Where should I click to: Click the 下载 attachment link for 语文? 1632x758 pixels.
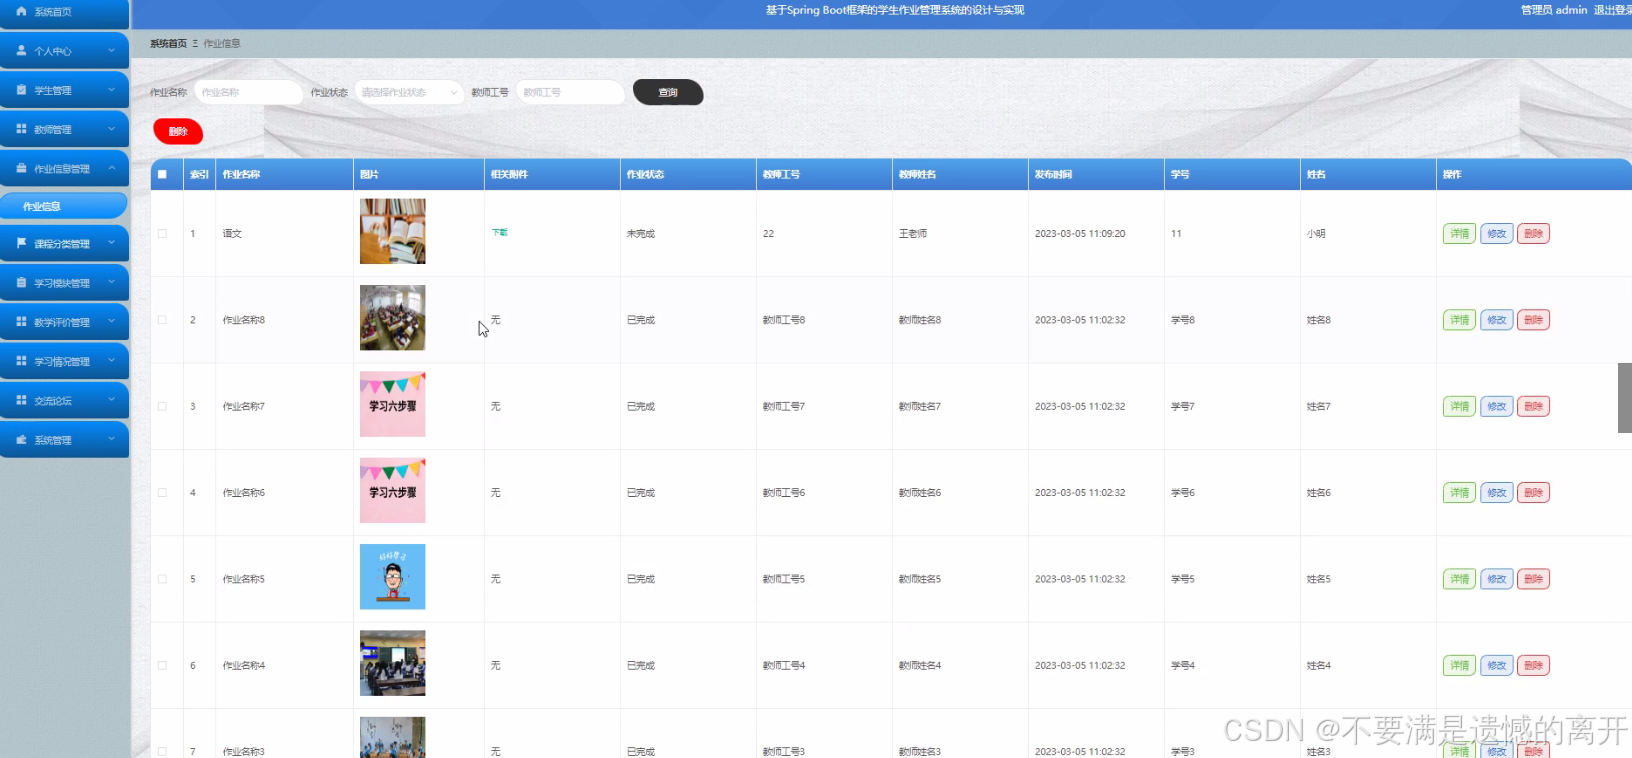[500, 232]
